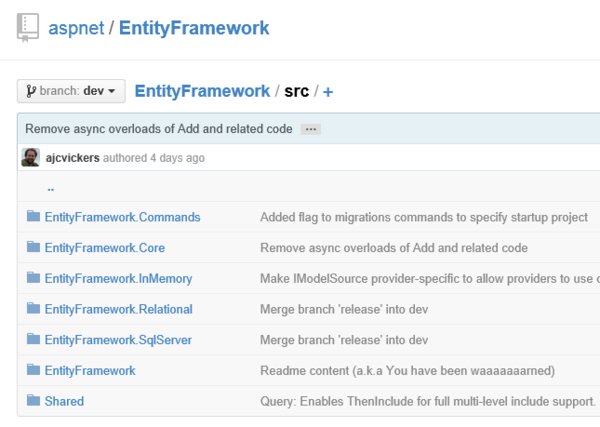
Task: Open 'Added flag to migrations commands' commit
Action: pos(424,217)
